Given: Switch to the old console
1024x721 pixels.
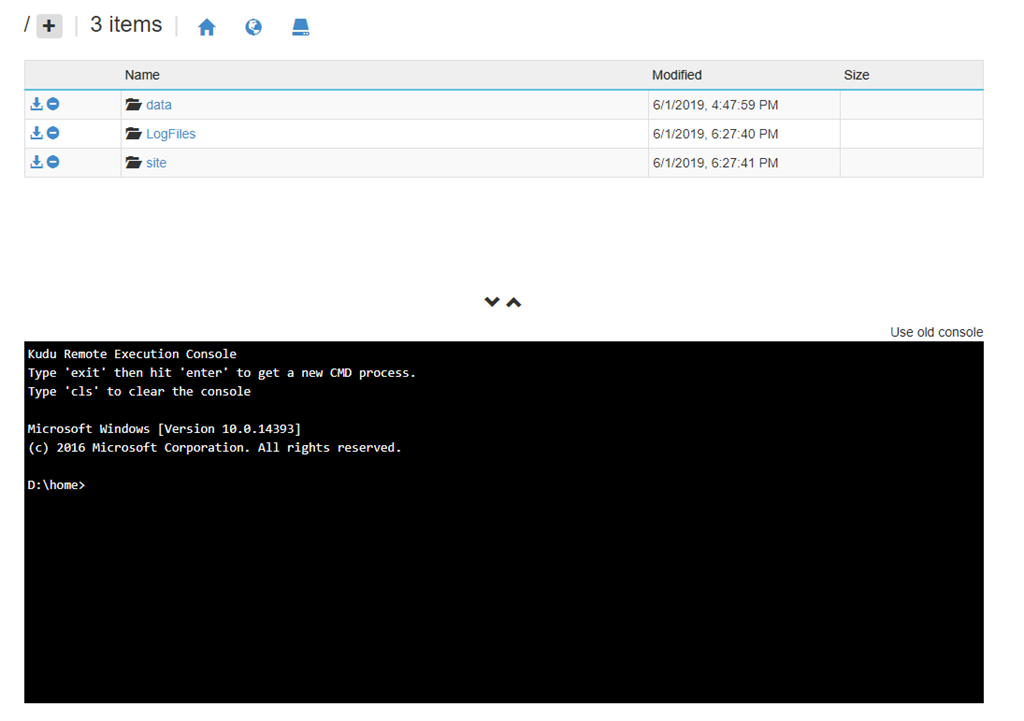Looking at the screenshot, I should 936,331.
